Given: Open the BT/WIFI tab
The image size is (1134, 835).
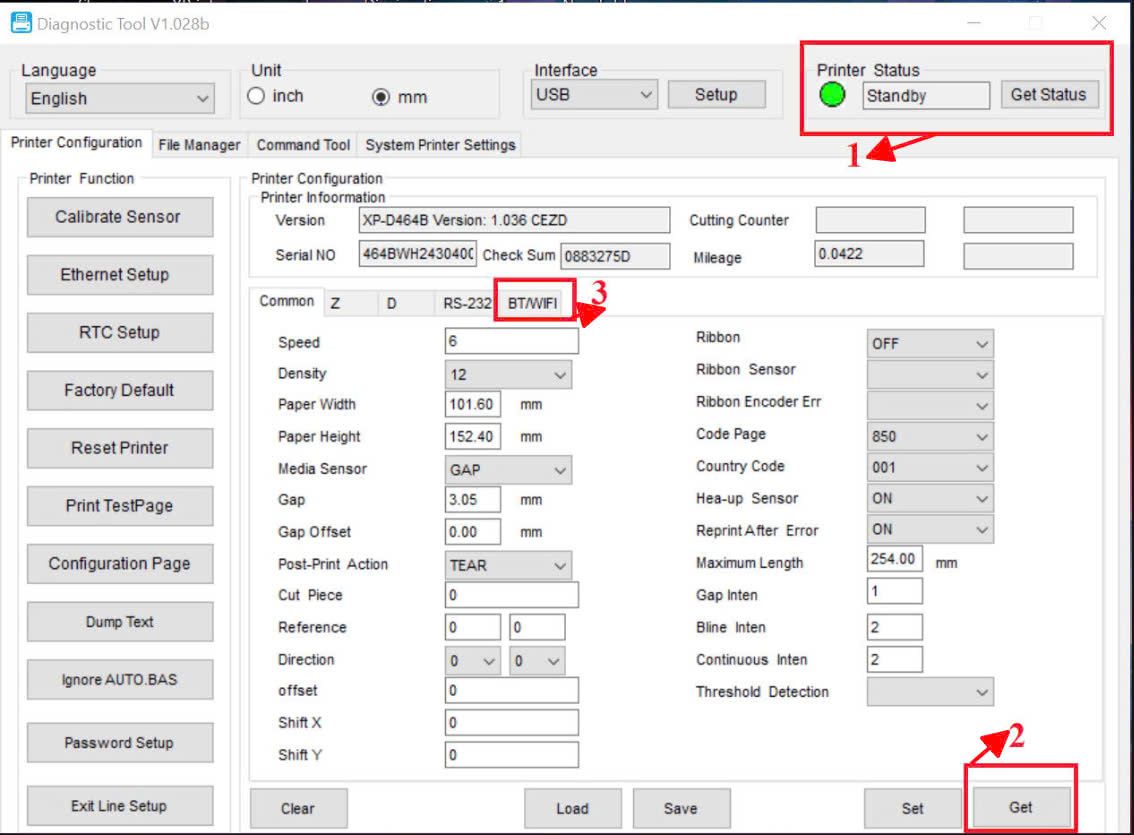Looking at the screenshot, I should click(533, 303).
